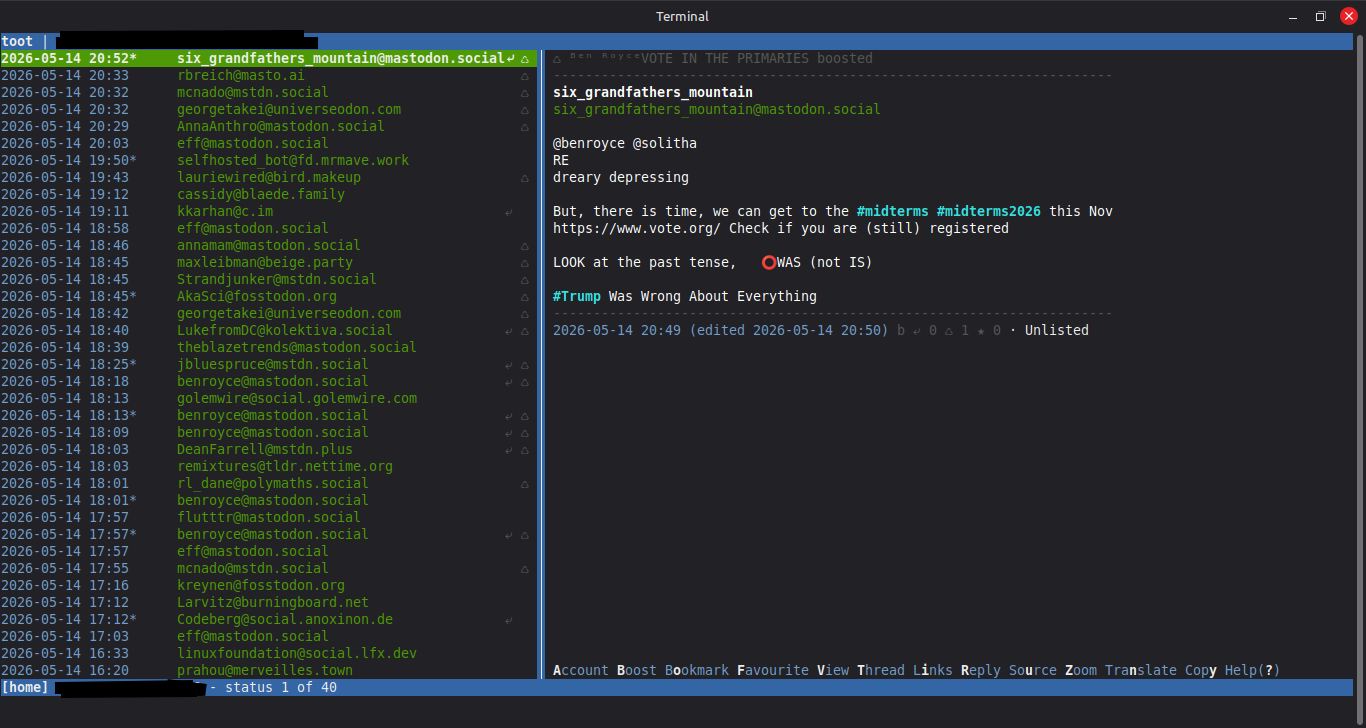
Task: Choose Copy in the bottom command bar
Action: (x=1201, y=670)
